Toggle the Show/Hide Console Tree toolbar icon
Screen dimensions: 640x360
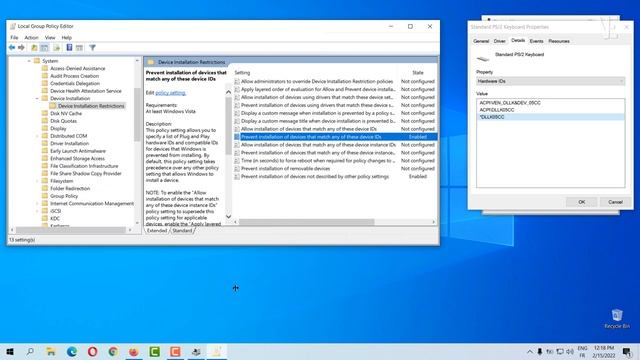pos(44,48)
